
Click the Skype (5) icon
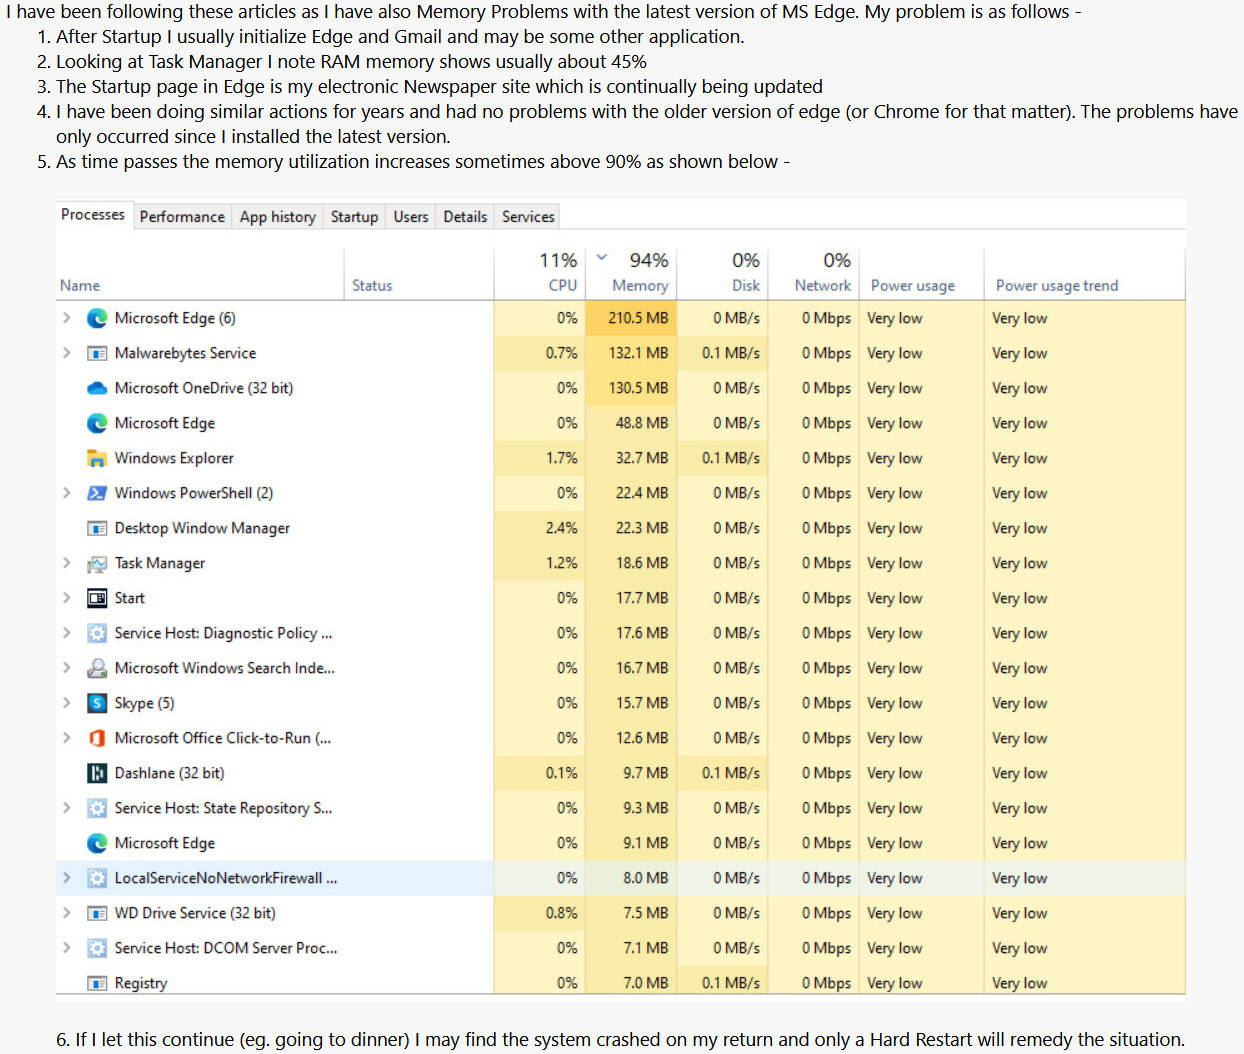(x=97, y=703)
